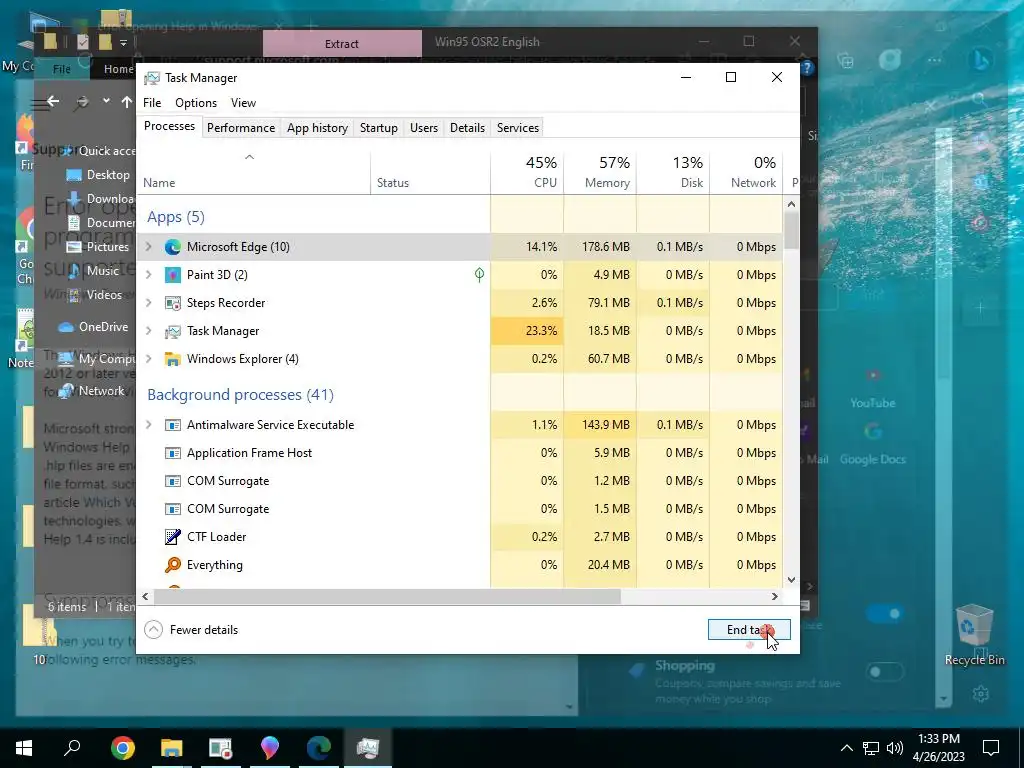Screen dimensions: 1024x768
Task: Show hidden tray icons chevron
Action: tap(846, 748)
